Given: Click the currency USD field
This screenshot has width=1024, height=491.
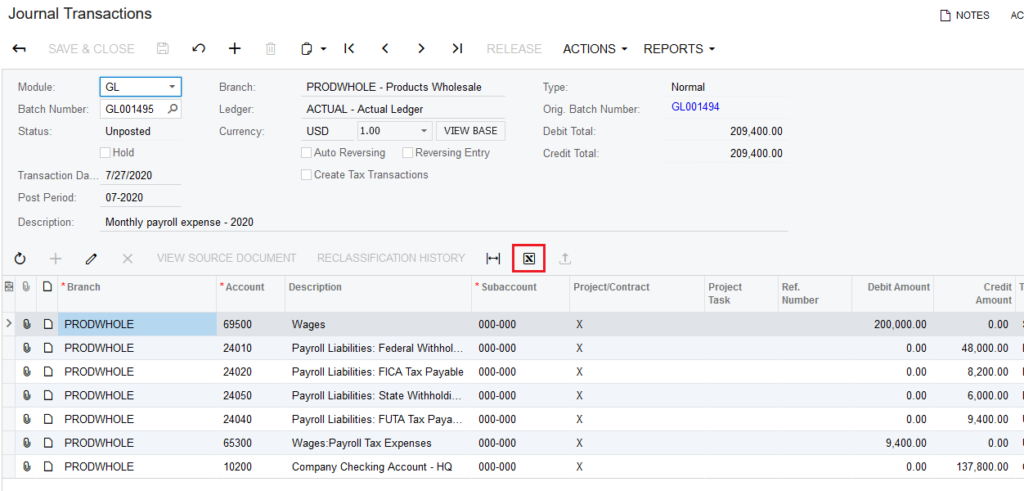Looking at the screenshot, I should tap(327, 131).
